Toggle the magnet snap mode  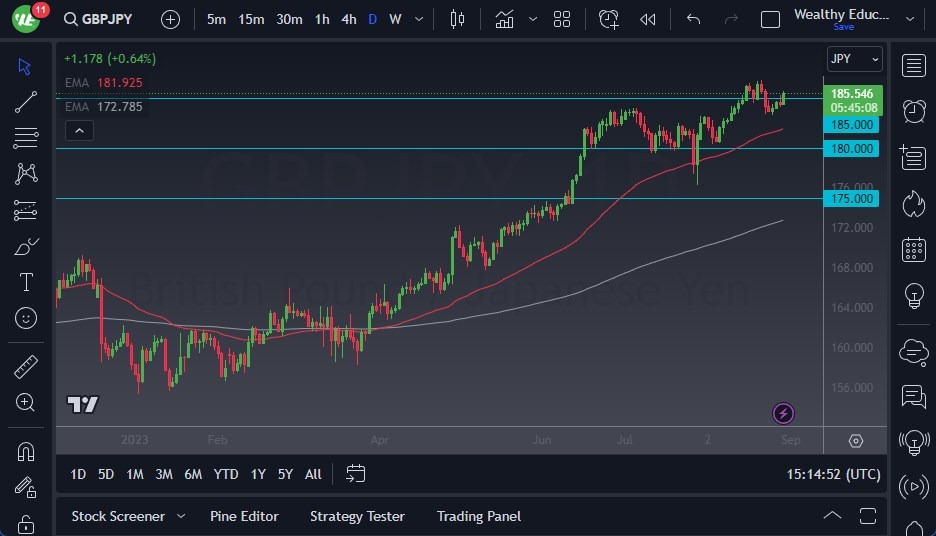(x=26, y=451)
